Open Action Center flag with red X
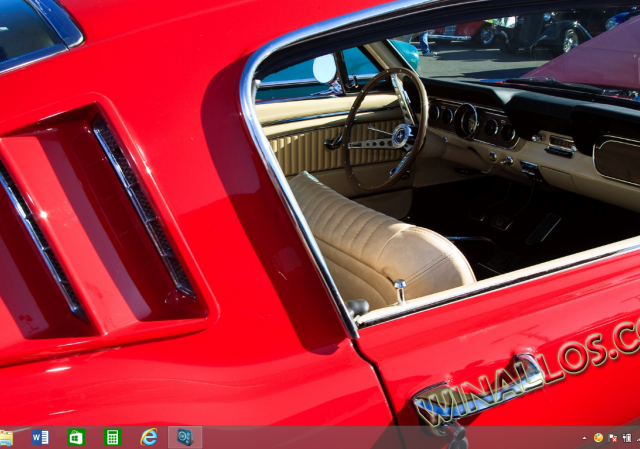The image size is (640, 449). click(612, 438)
